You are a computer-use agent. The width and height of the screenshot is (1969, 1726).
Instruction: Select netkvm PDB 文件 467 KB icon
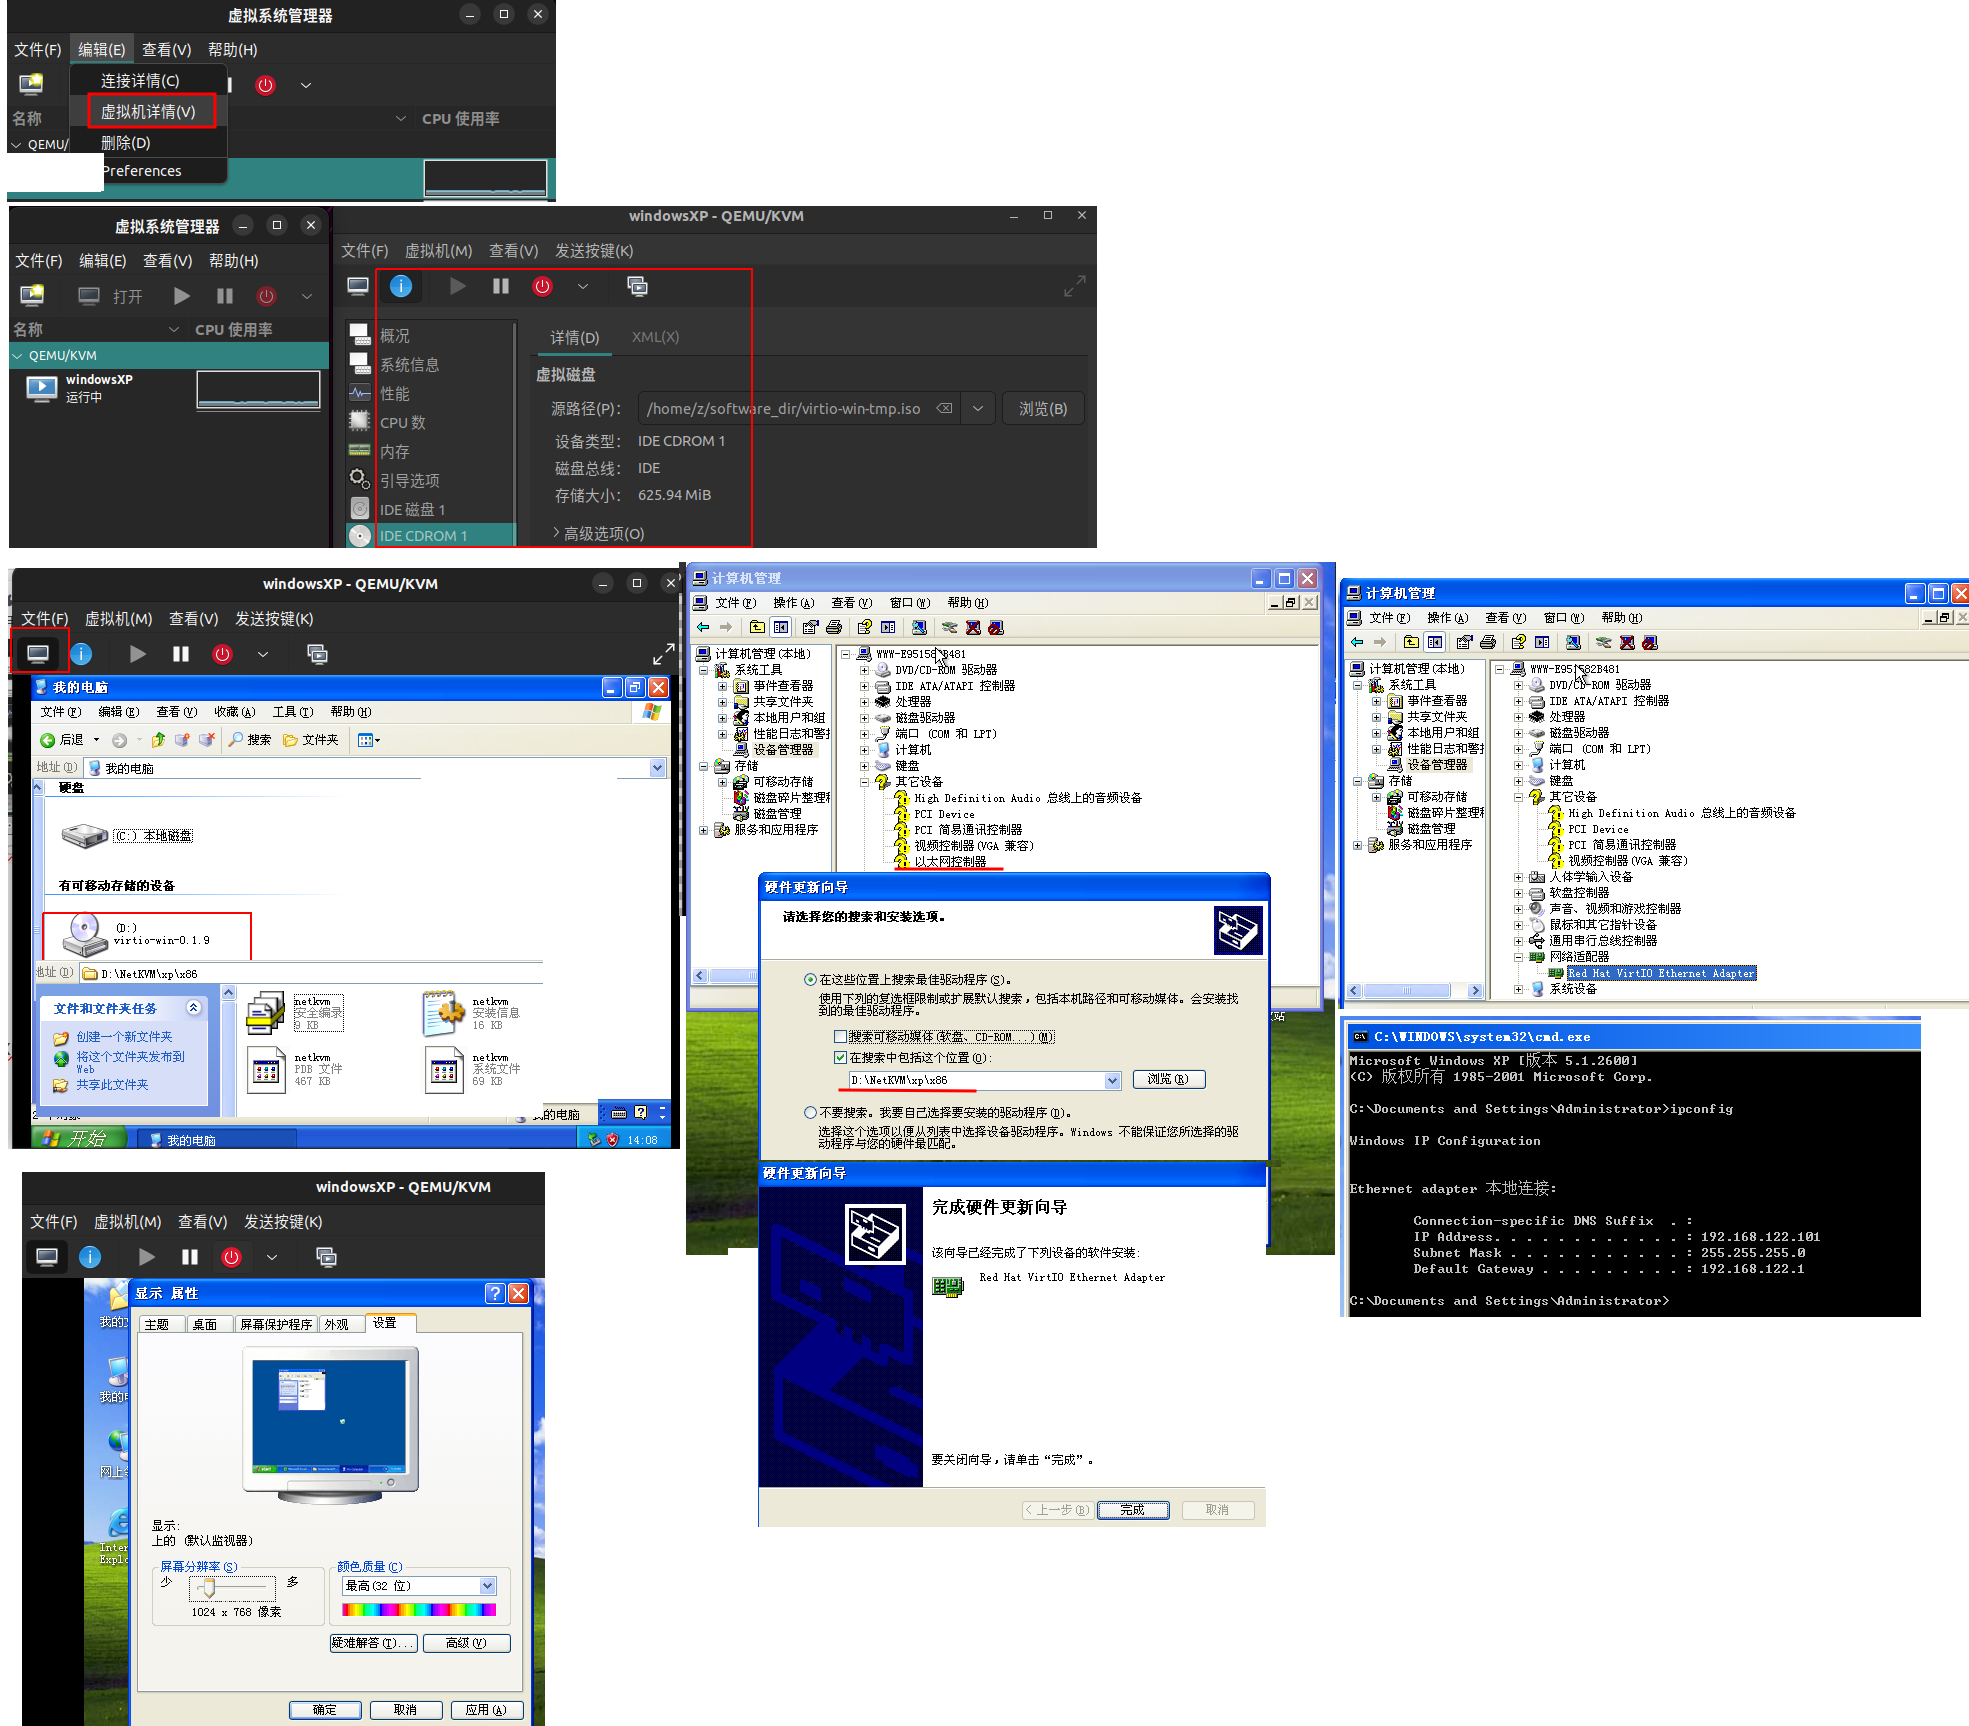(x=266, y=1070)
